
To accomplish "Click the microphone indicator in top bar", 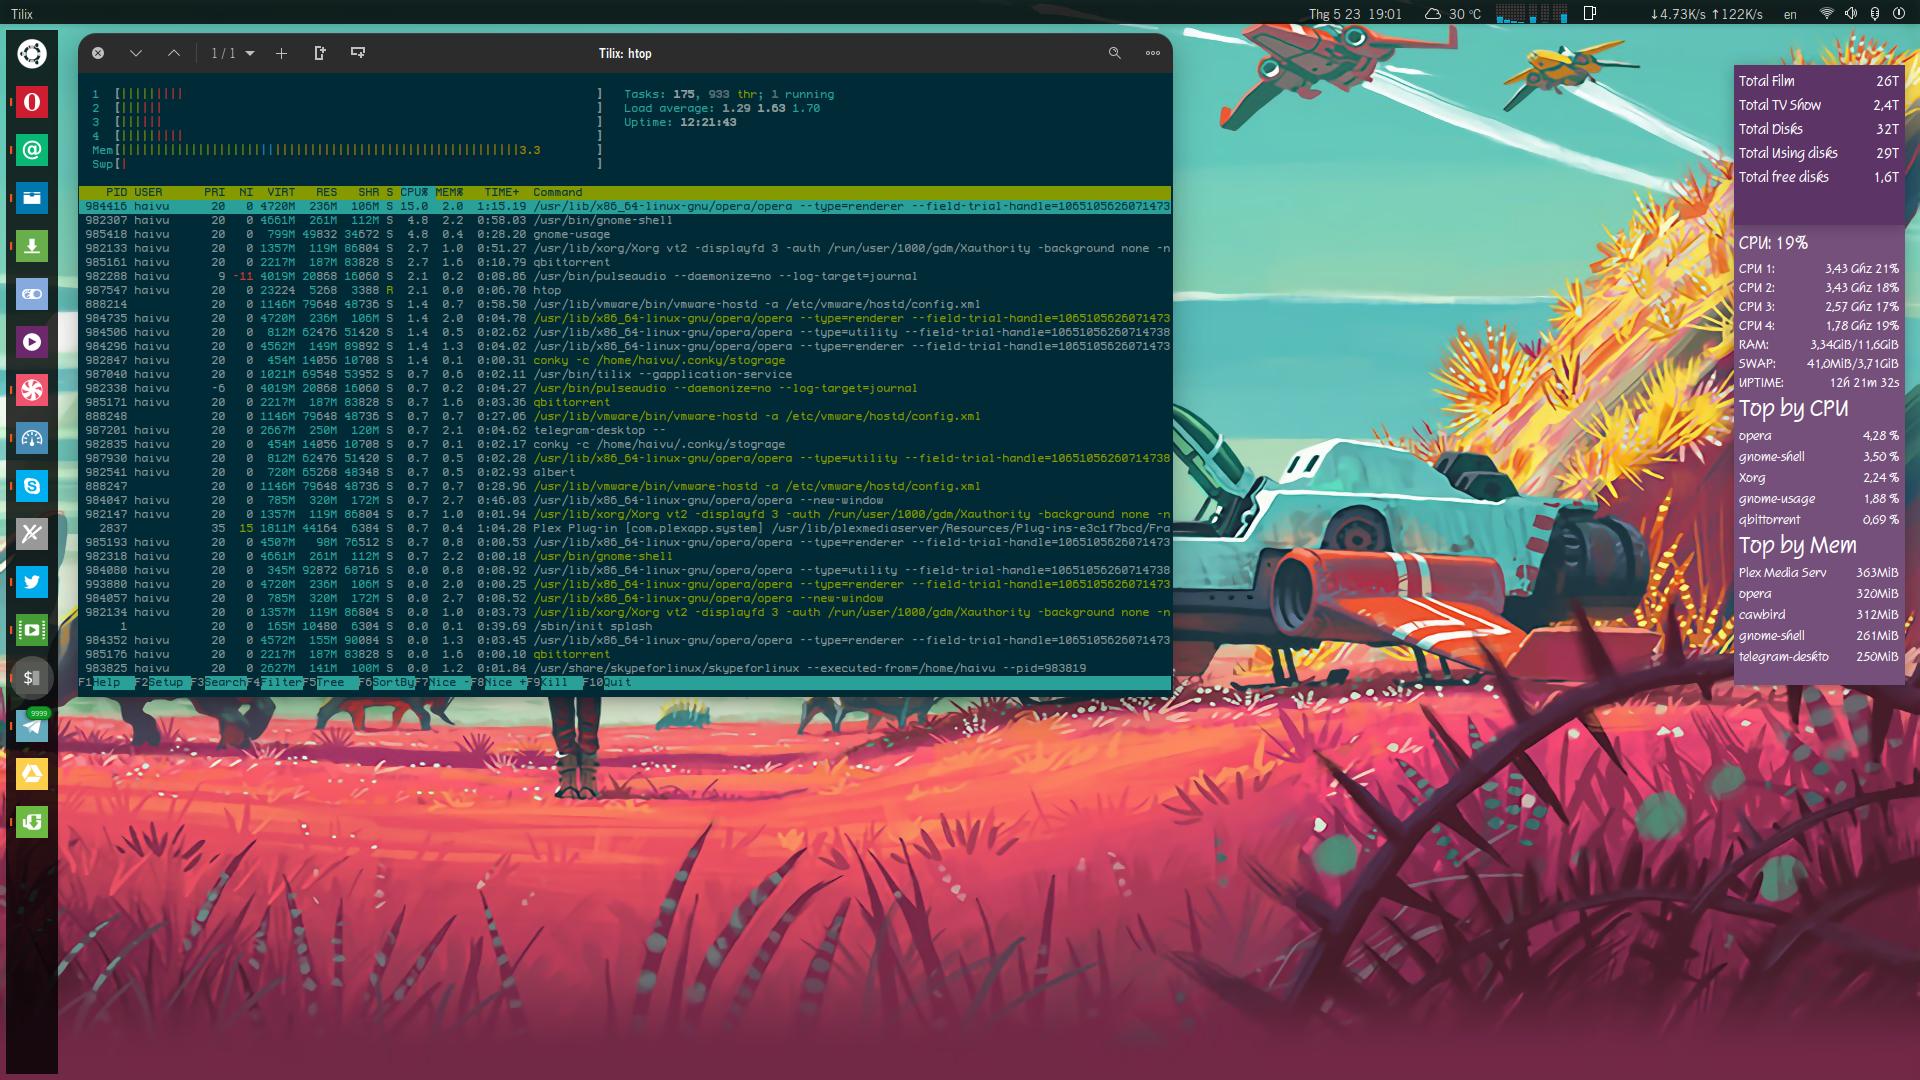I will 1874,14.
